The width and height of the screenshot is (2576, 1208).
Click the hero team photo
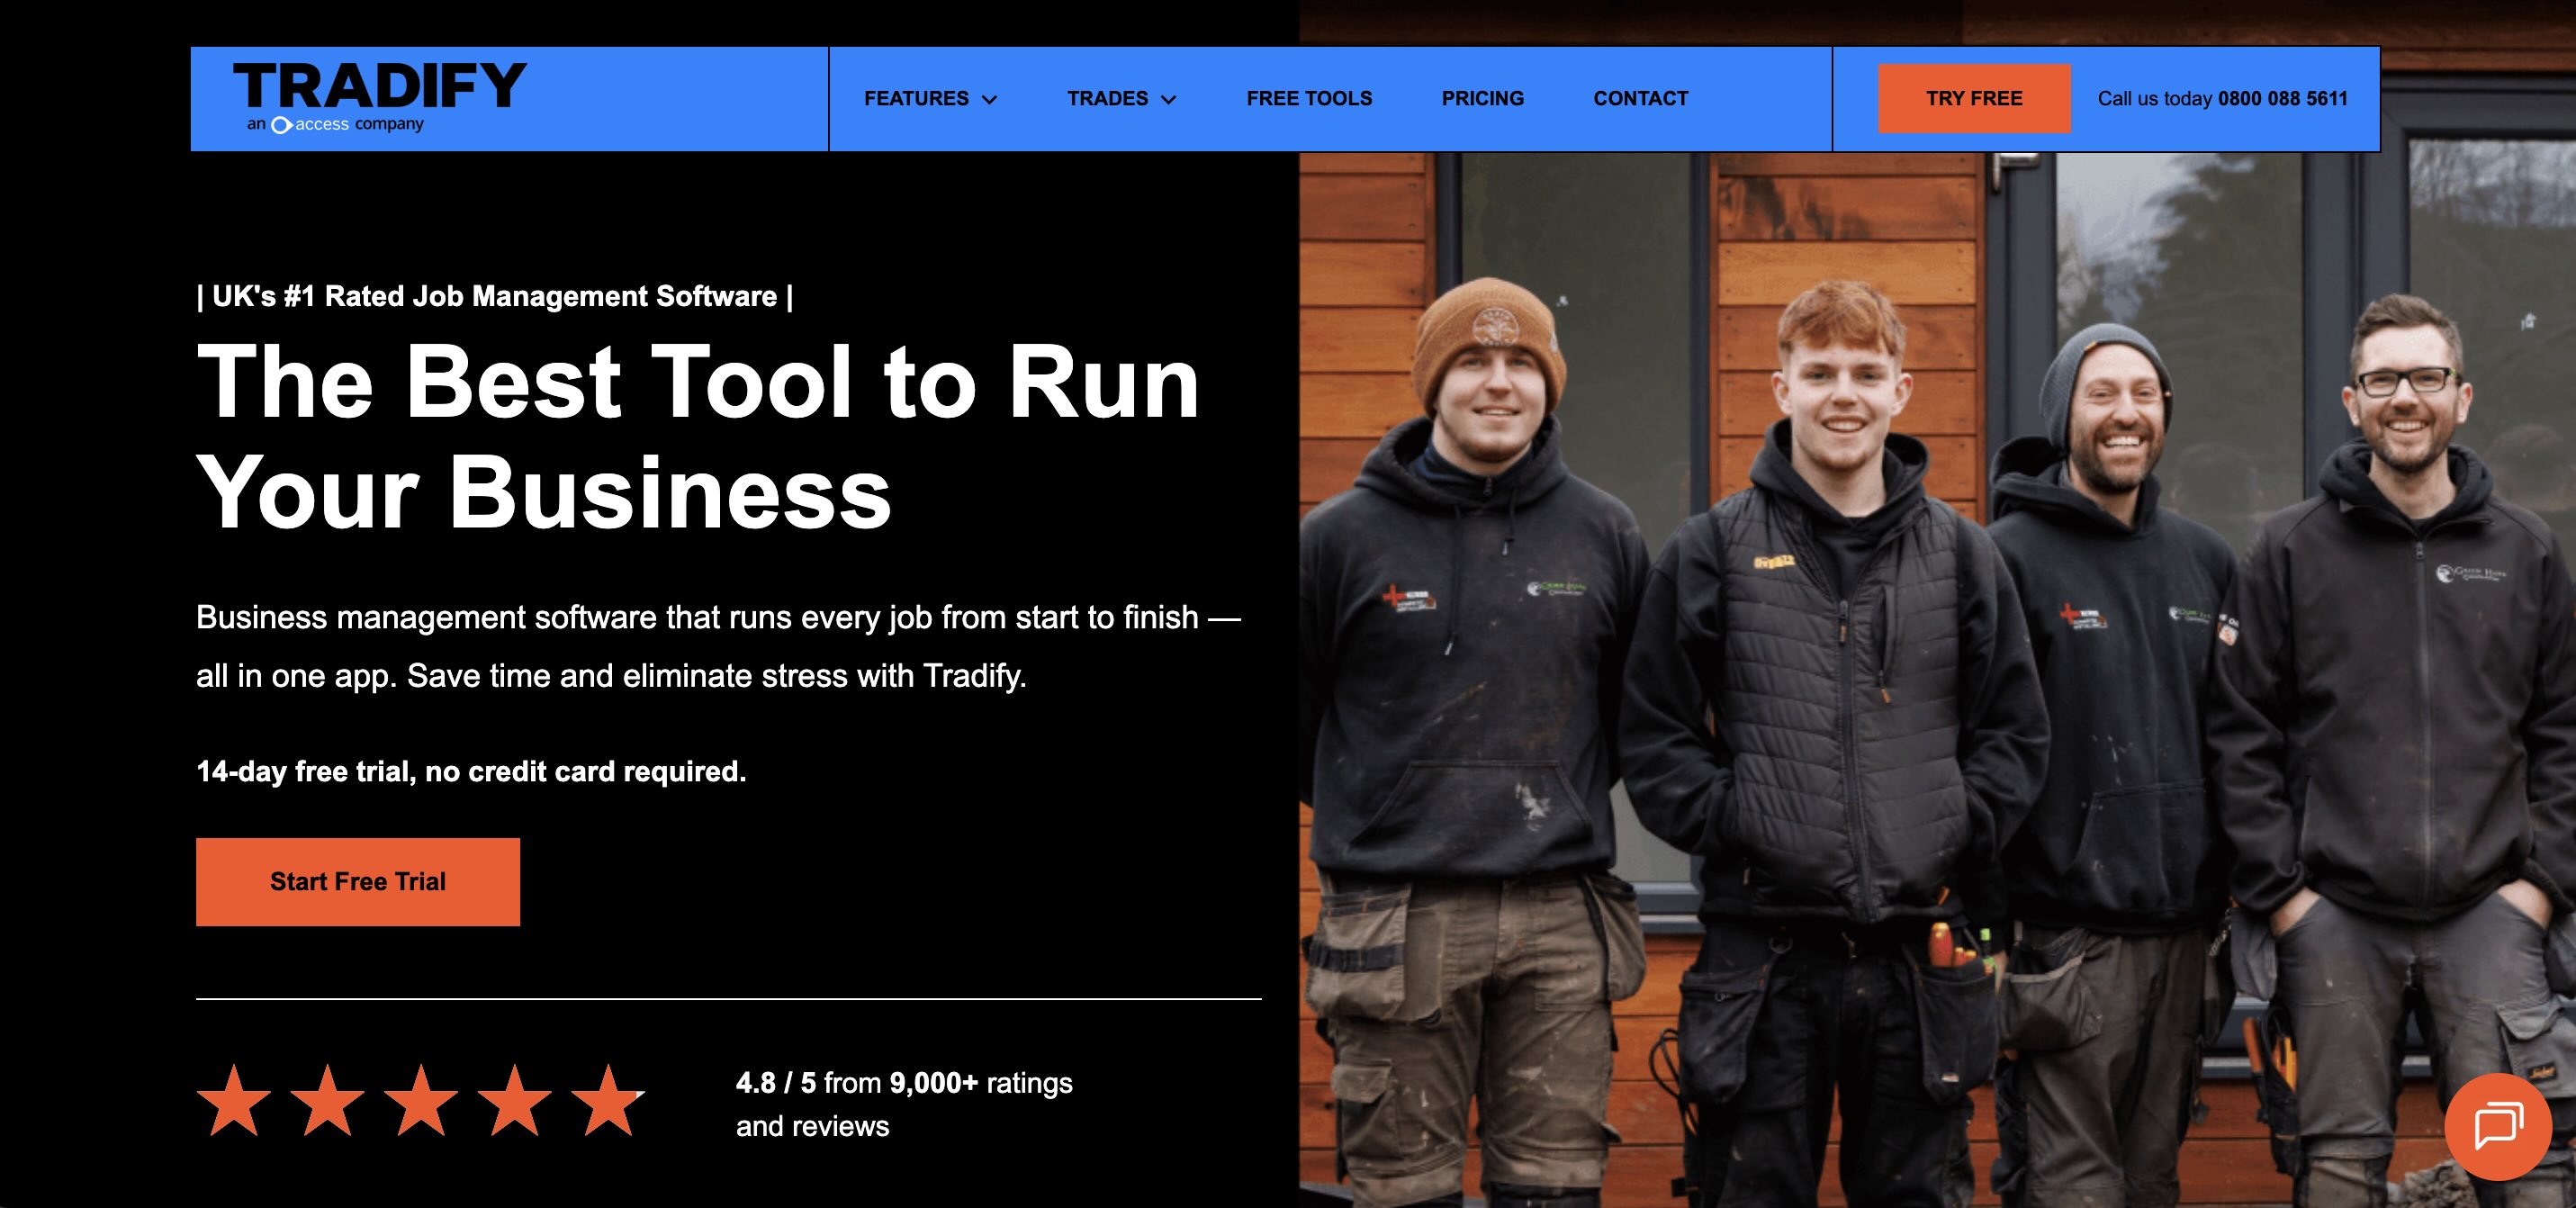pos(1937,680)
